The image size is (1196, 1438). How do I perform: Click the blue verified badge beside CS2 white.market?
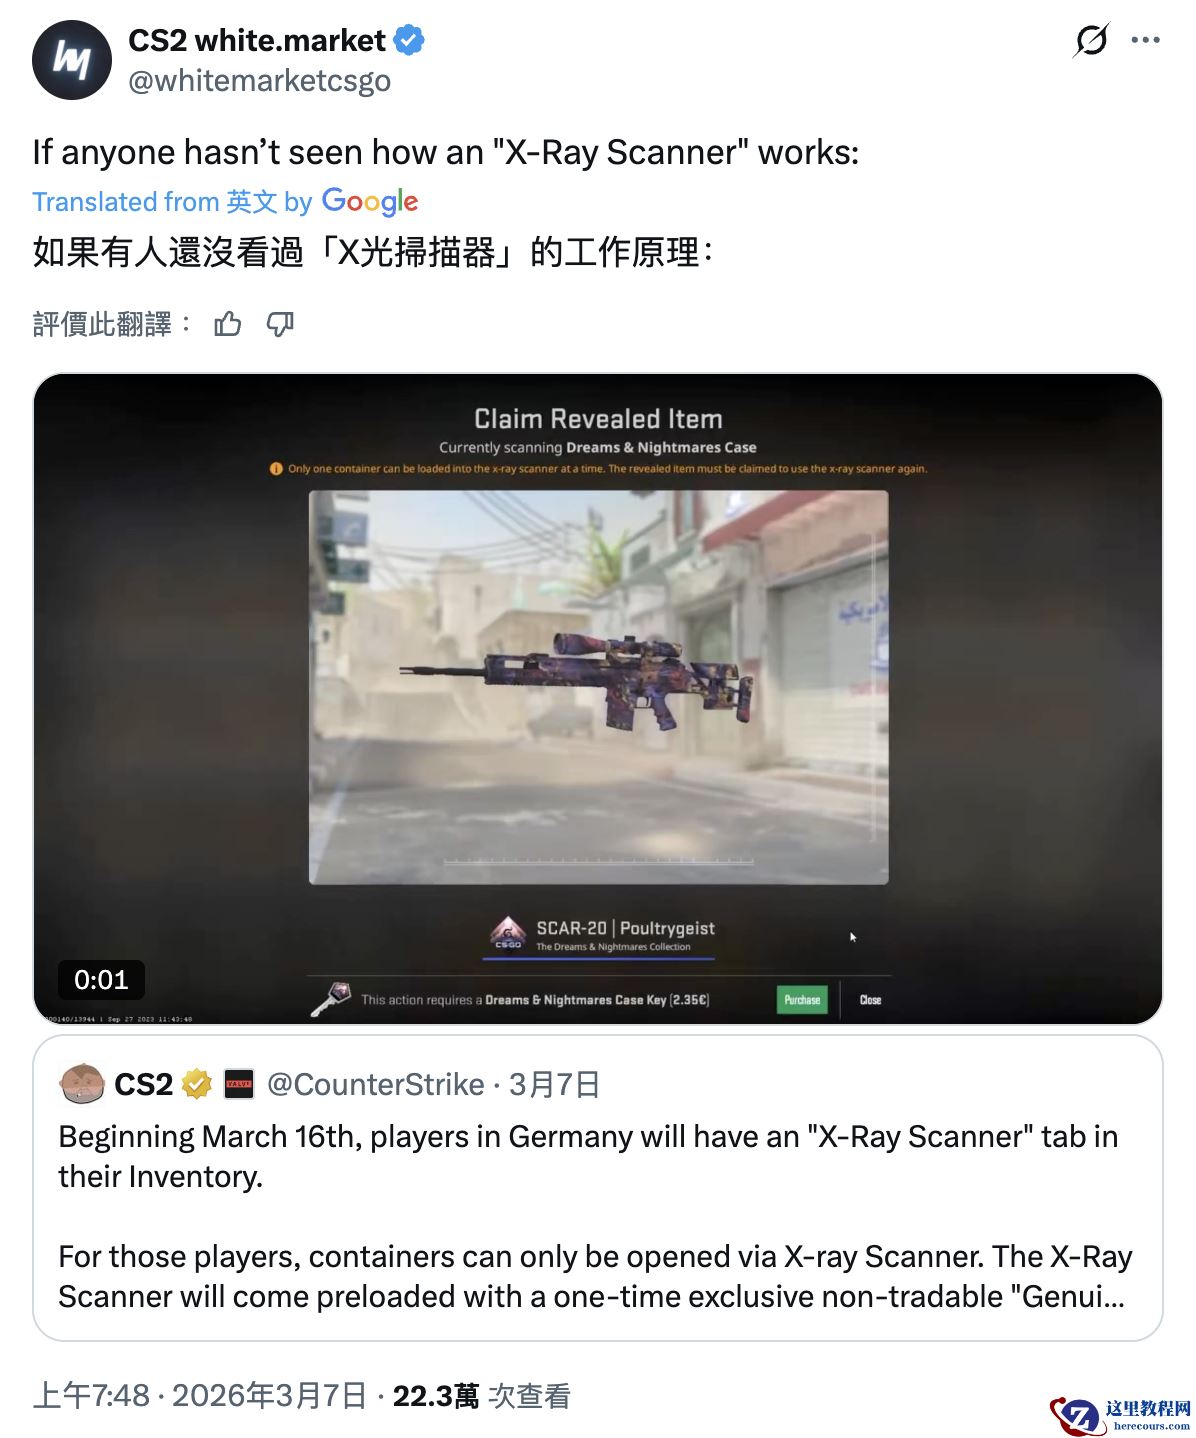tap(409, 41)
